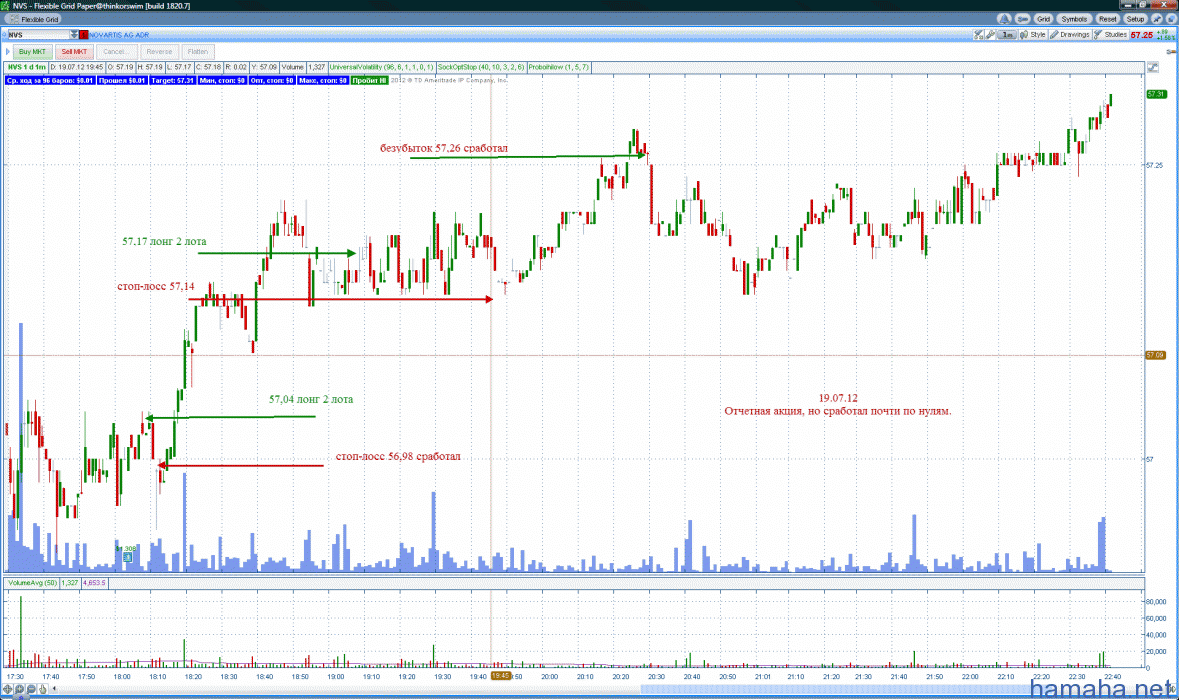Click the chart mode icon on the right of the header row
Viewport: 1179px width, 700px height.
(x=1153, y=67)
